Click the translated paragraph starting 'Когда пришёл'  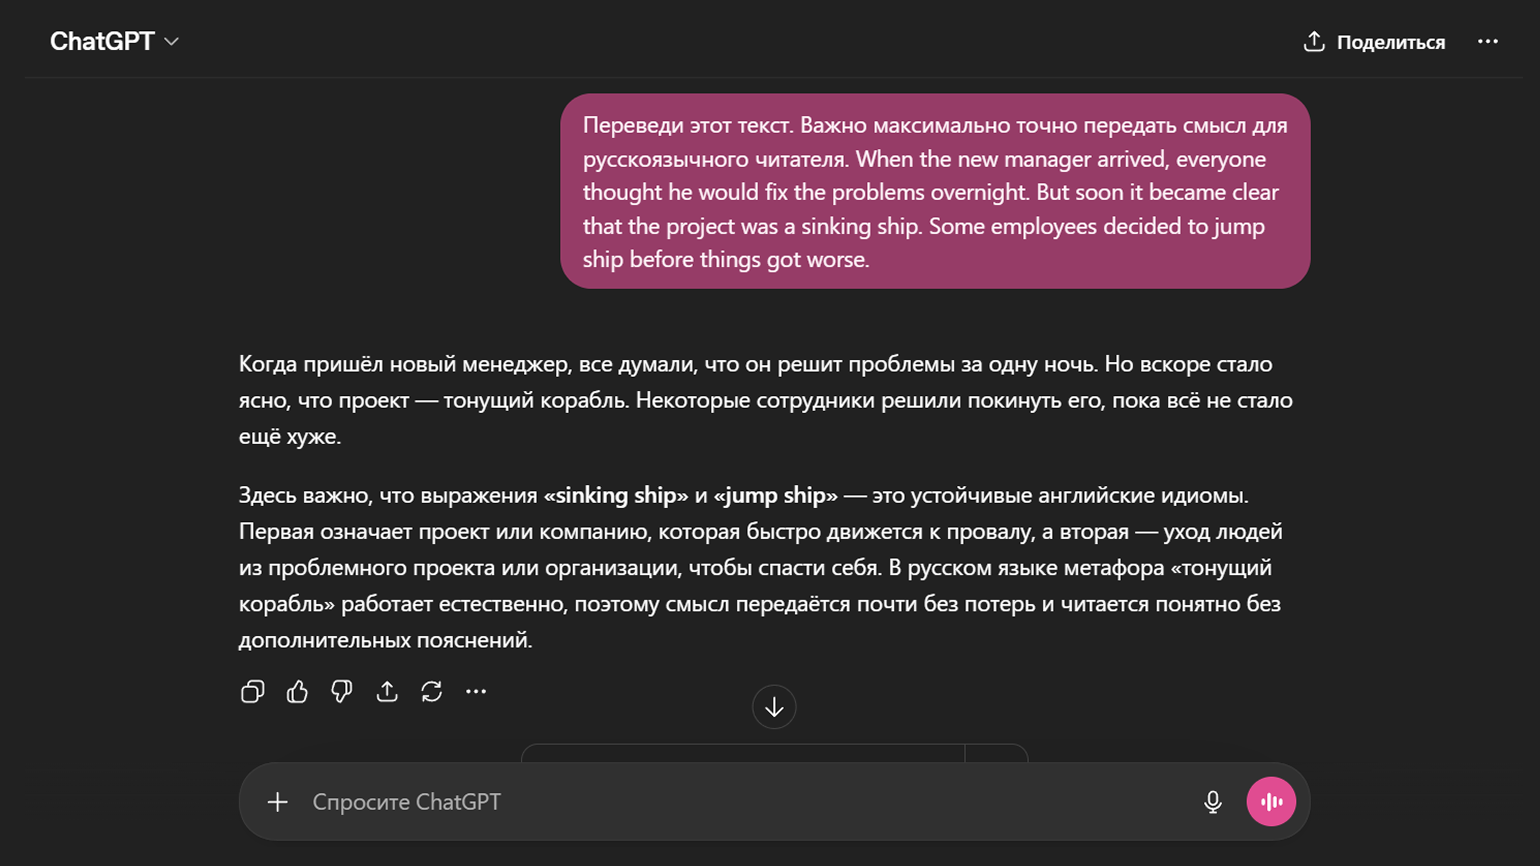pyautogui.click(x=765, y=400)
